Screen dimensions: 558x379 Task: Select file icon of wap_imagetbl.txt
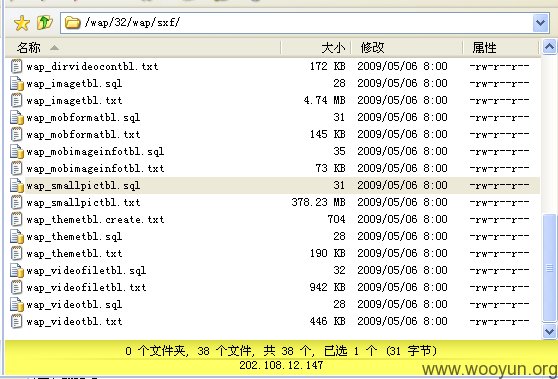[x=16, y=101]
